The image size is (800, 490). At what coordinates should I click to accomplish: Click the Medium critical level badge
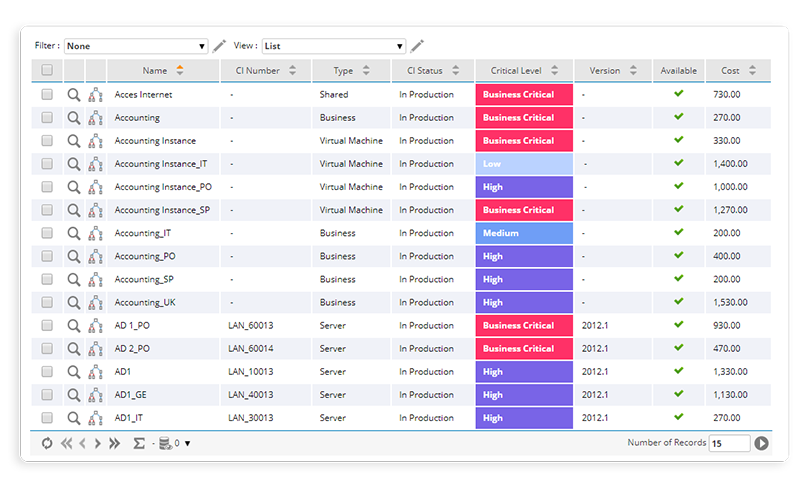[524, 233]
